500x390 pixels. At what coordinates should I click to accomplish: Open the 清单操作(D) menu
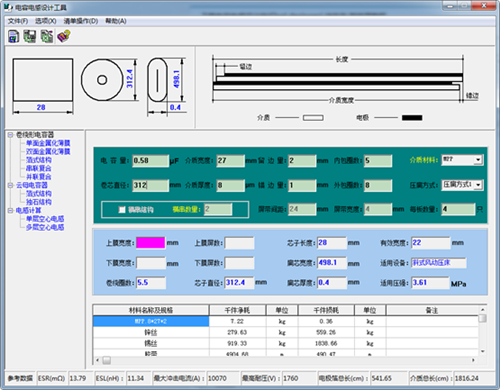(81, 21)
